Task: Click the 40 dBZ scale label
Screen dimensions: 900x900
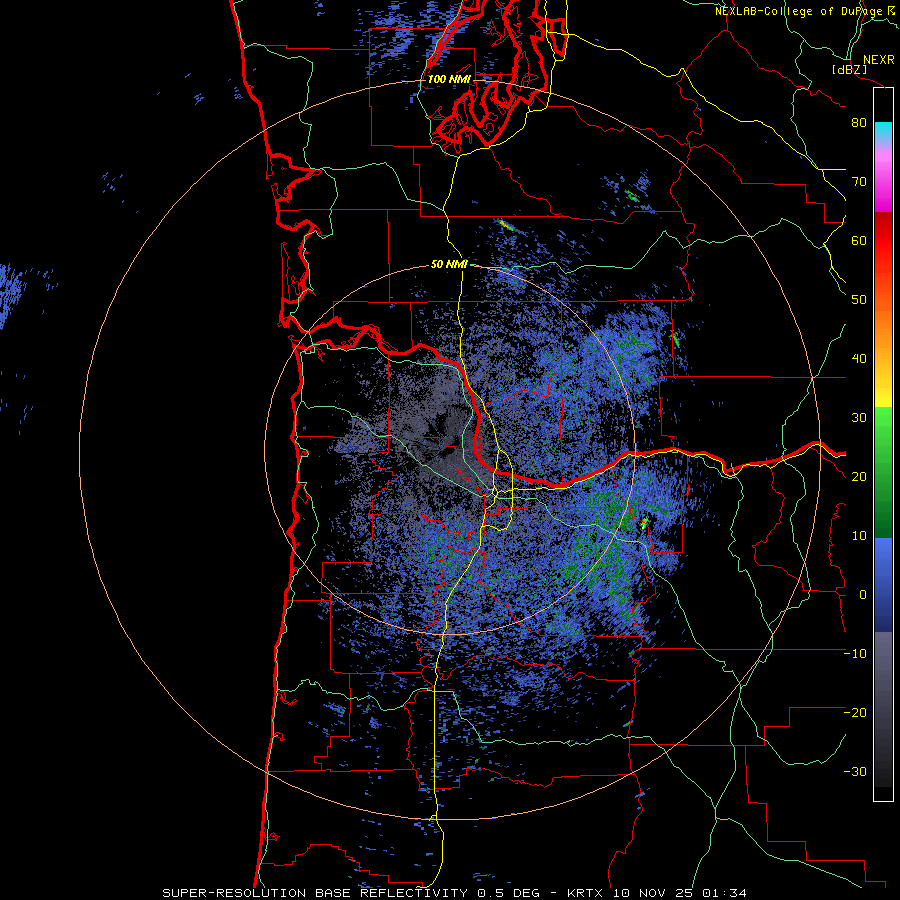Action: click(859, 359)
